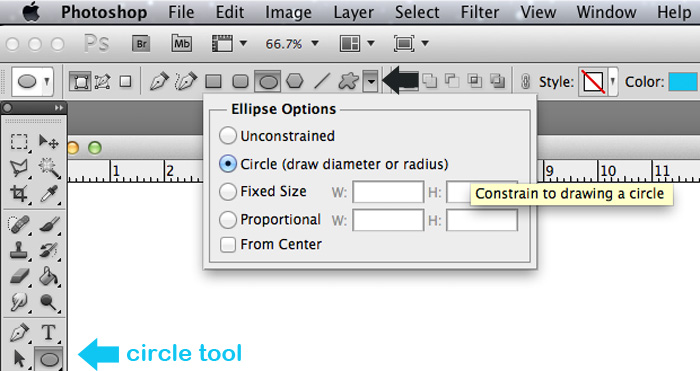Viewport: 700px width, 371px height.
Task: Select the Dodge tool
Action: point(48,303)
